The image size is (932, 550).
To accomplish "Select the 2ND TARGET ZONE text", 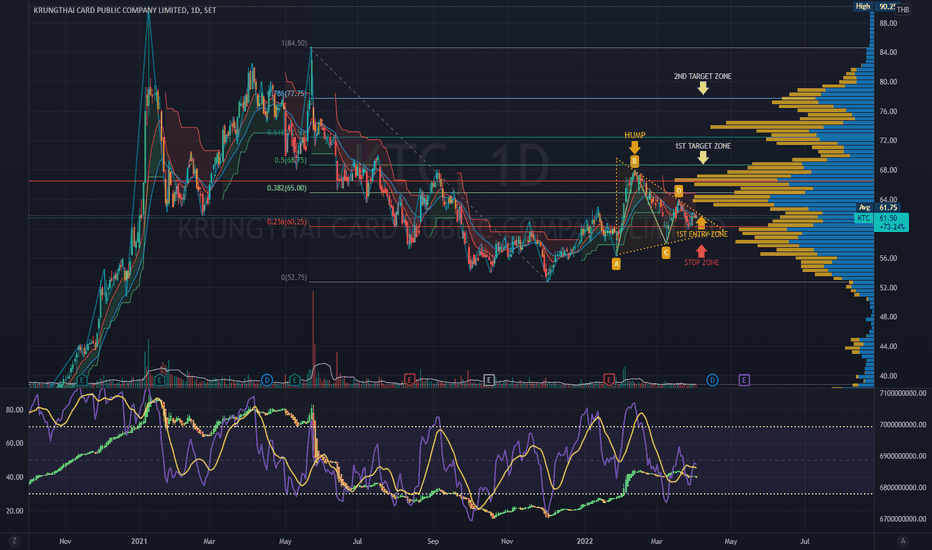I will click(x=703, y=76).
